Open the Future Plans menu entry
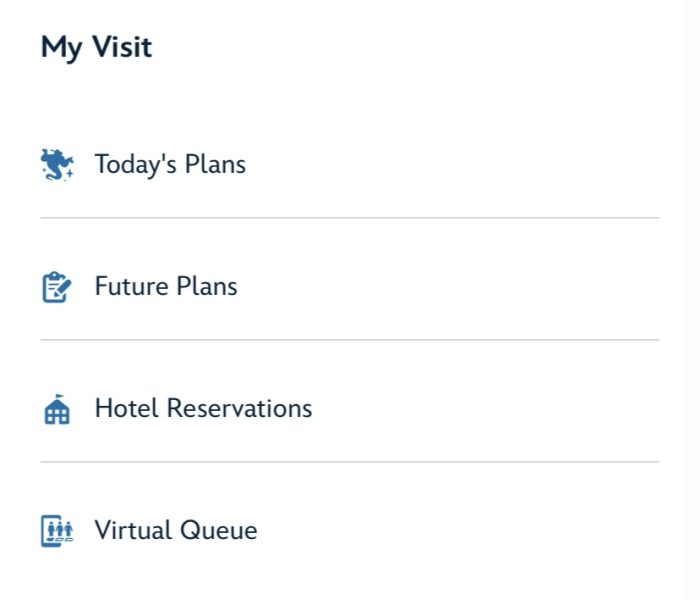The height and width of the screenshot is (600, 700). [x=166, y=287]
